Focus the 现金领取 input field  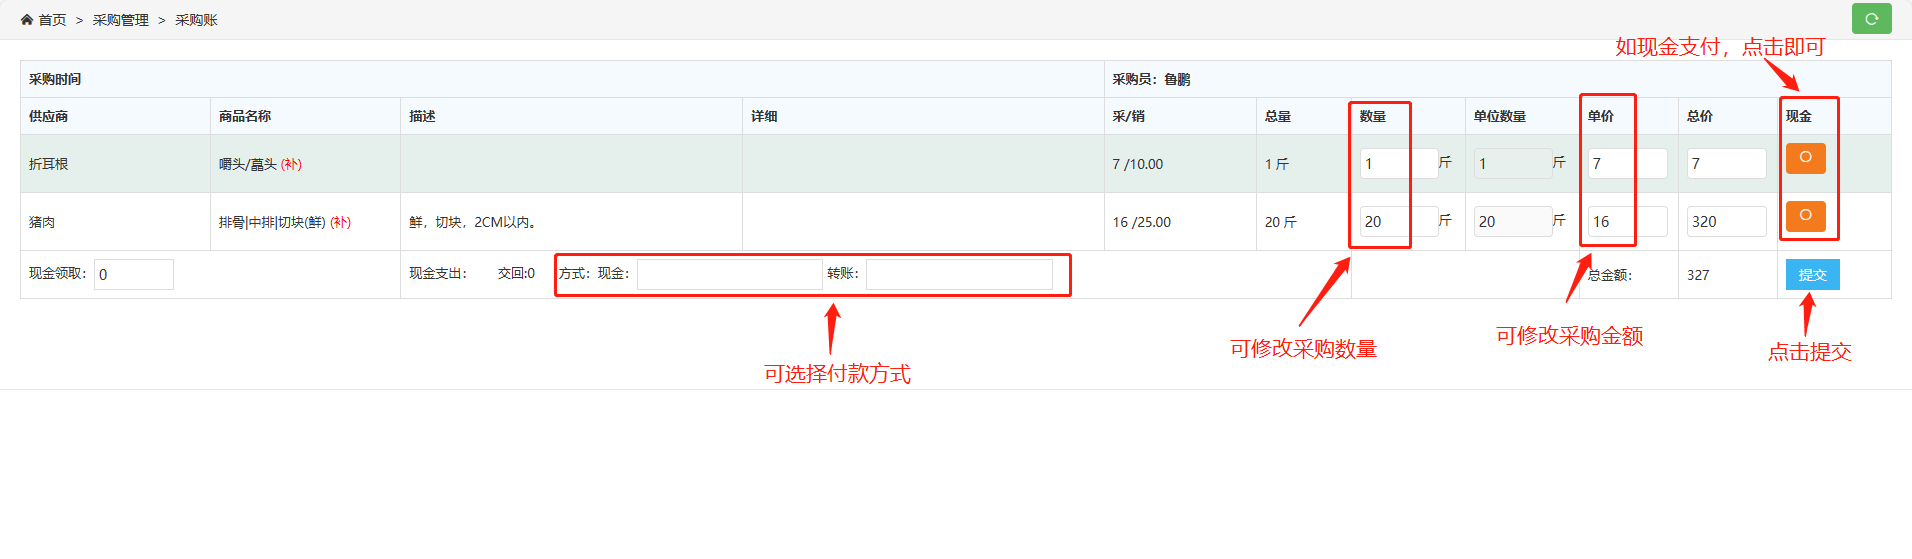pyautogui.click(x=134, y=274)
